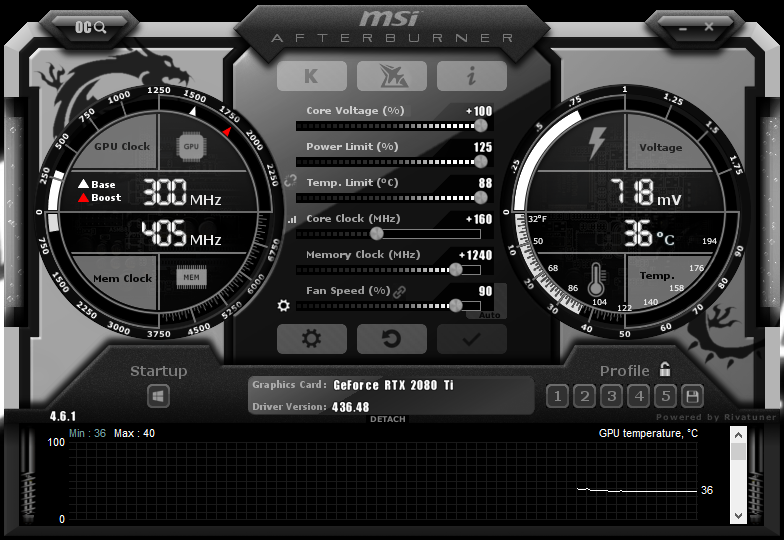Select profile slot 1
This screenshot has height=540, width=784.
(558, 396)
